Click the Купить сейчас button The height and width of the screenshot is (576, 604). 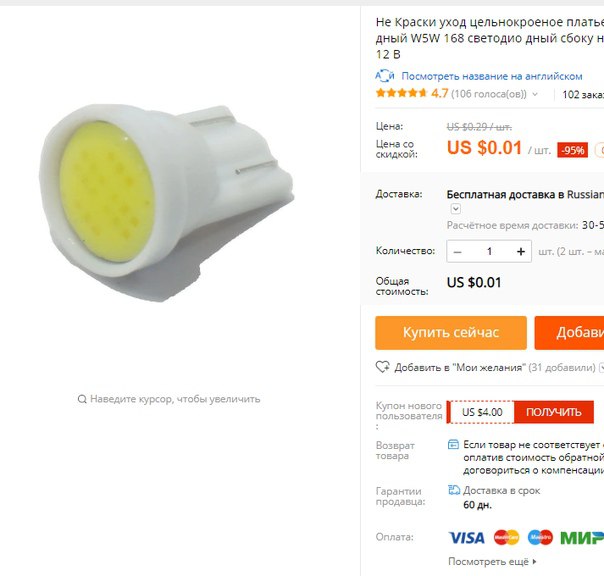[x=451, y=333]
